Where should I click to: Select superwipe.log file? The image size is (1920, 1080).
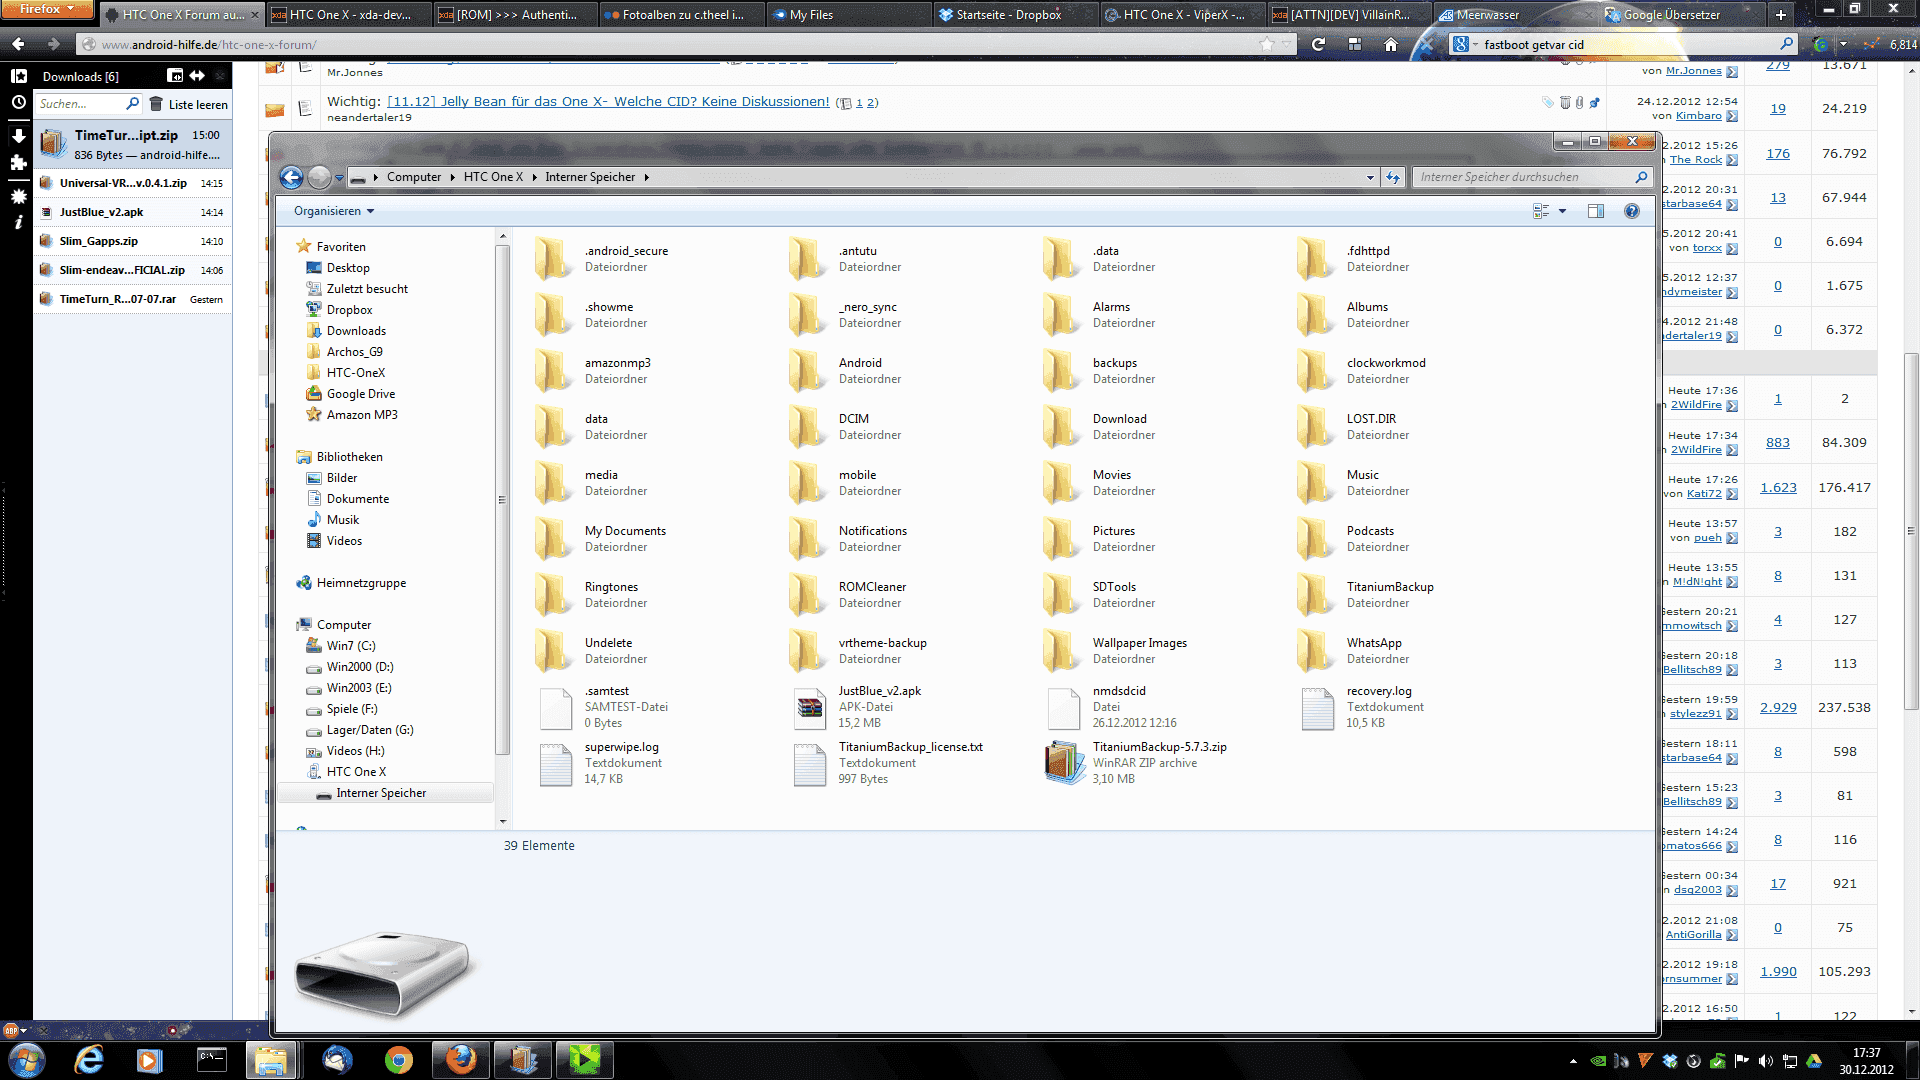(600, 762)
